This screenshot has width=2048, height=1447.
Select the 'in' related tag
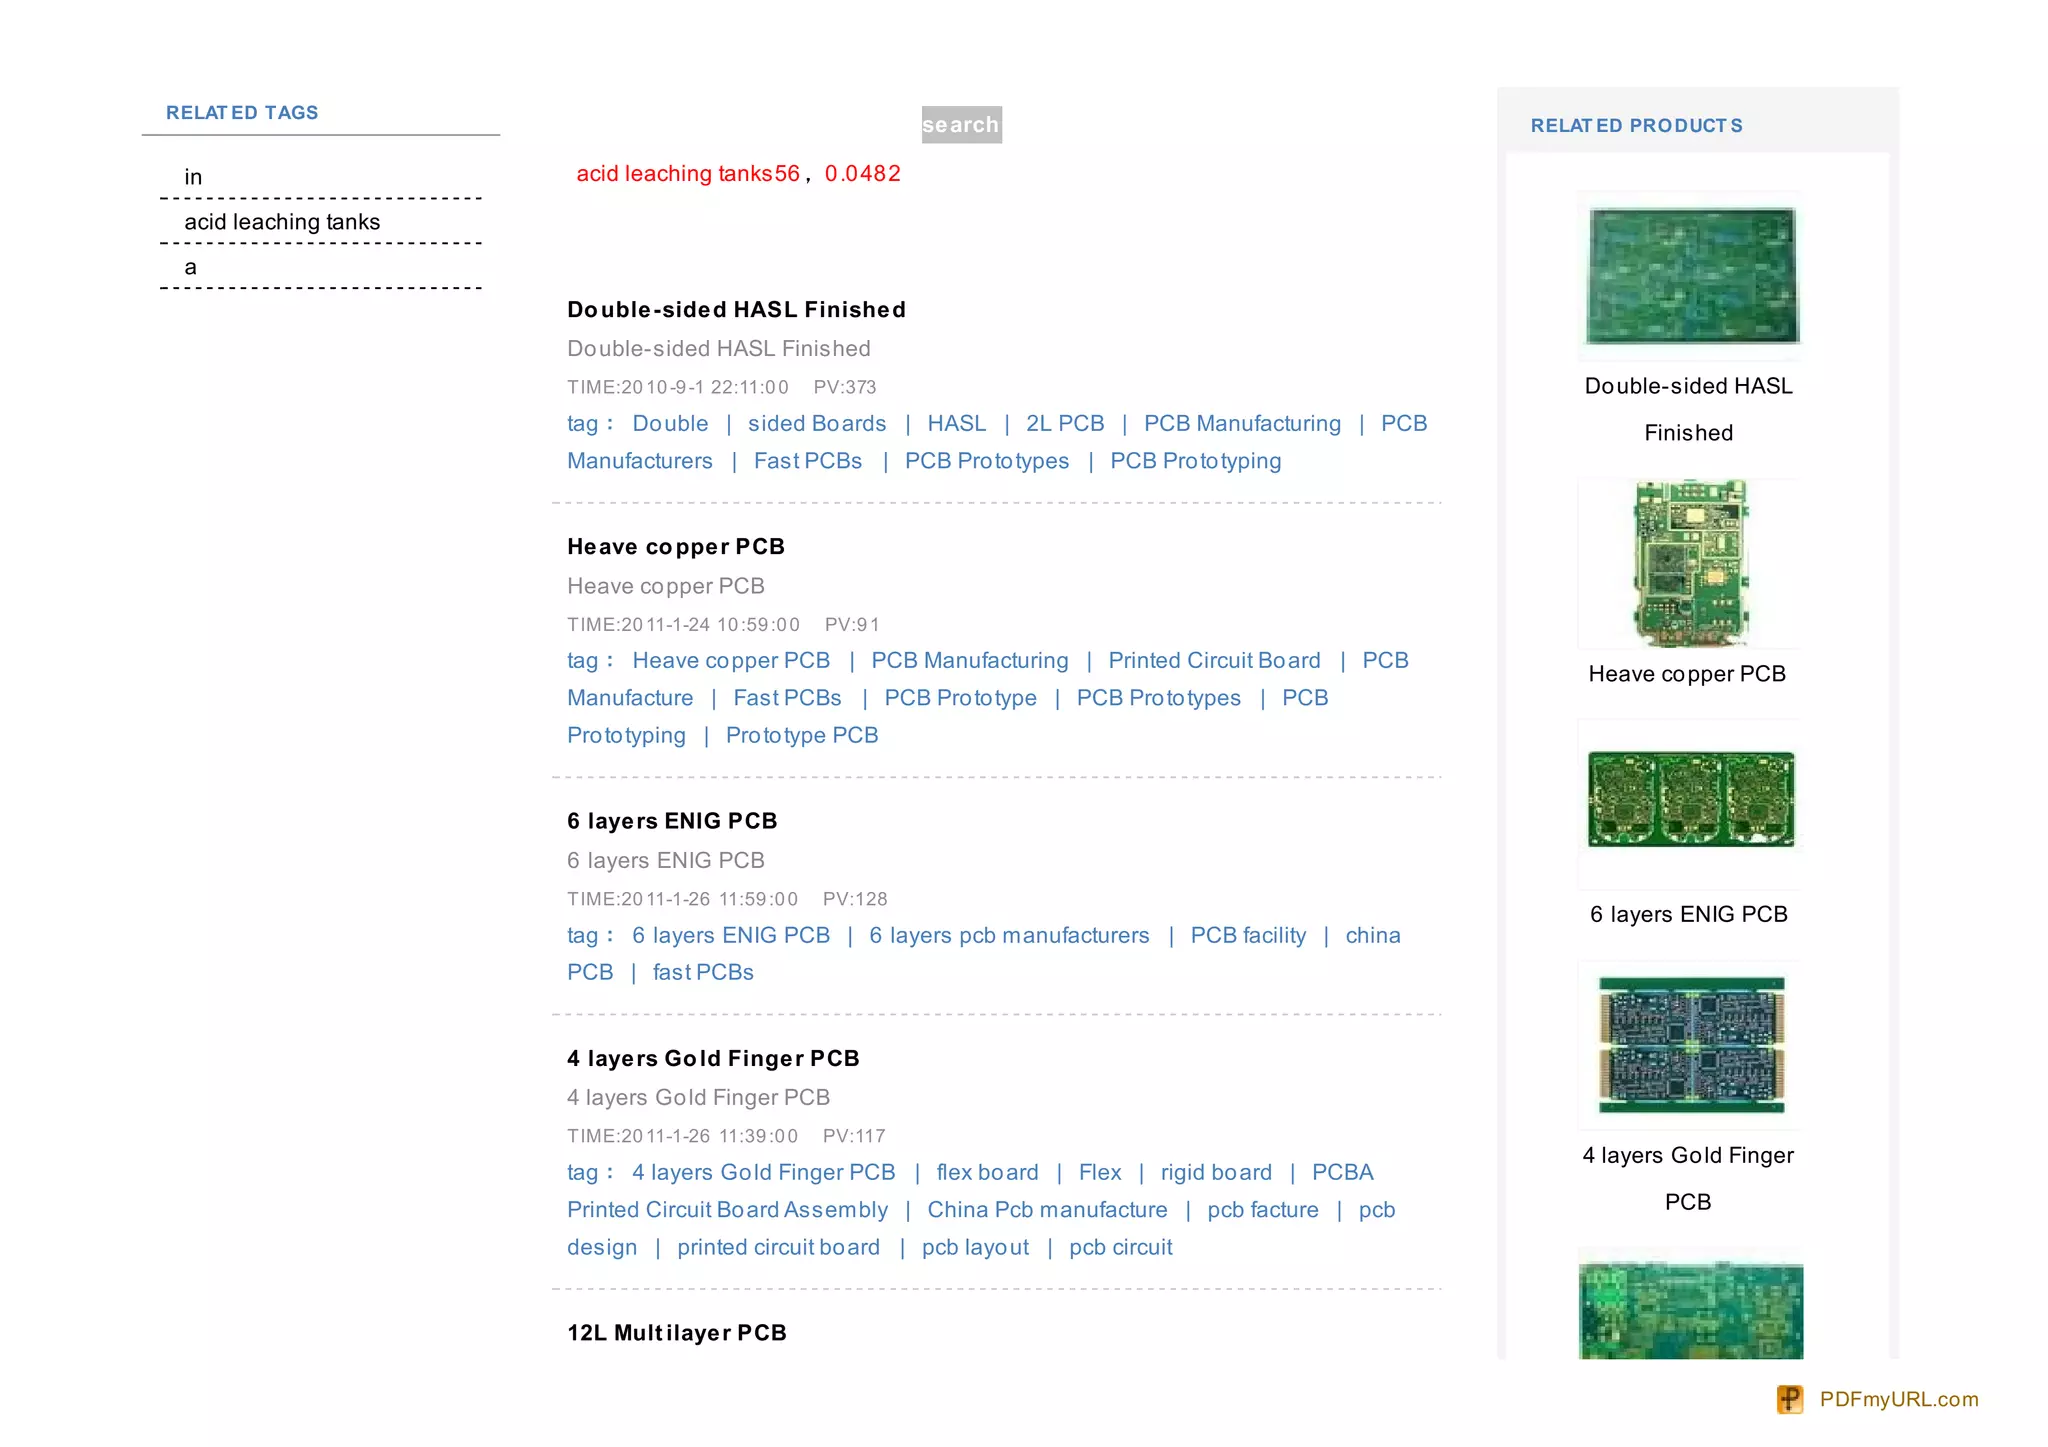pyautogui.click(x=193, y=177)
